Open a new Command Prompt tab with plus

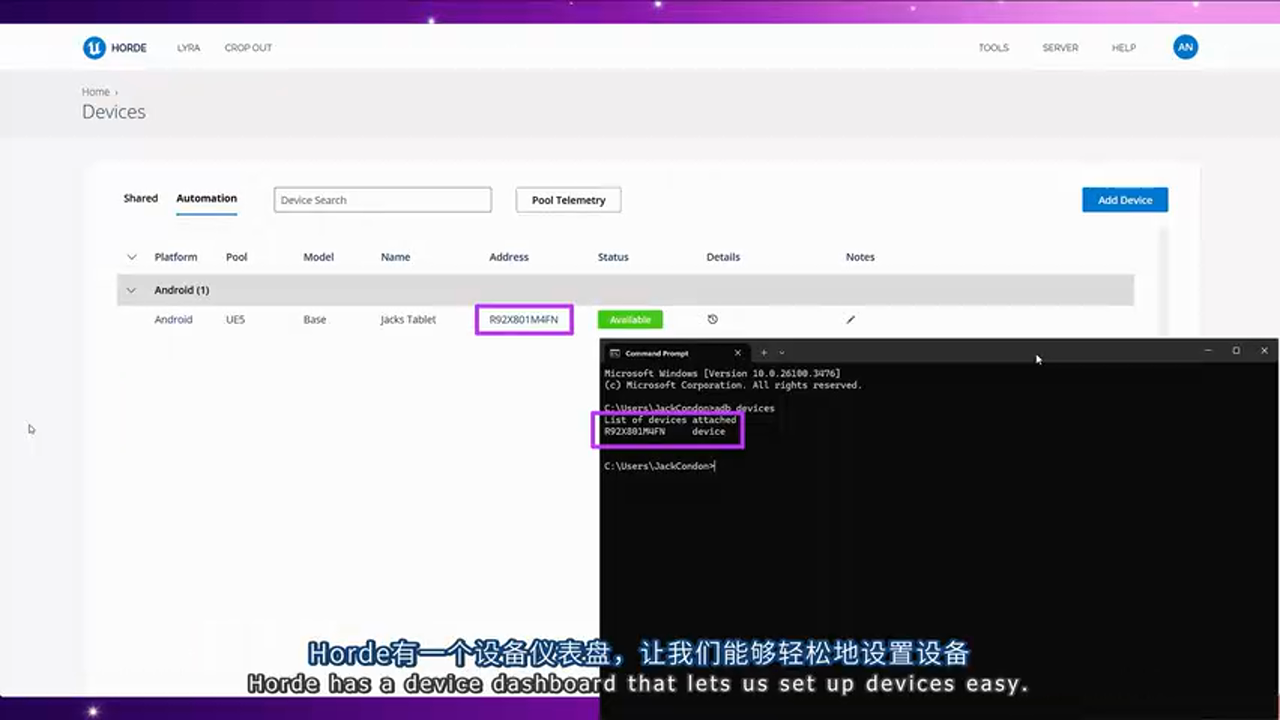[x=763, y=352]
